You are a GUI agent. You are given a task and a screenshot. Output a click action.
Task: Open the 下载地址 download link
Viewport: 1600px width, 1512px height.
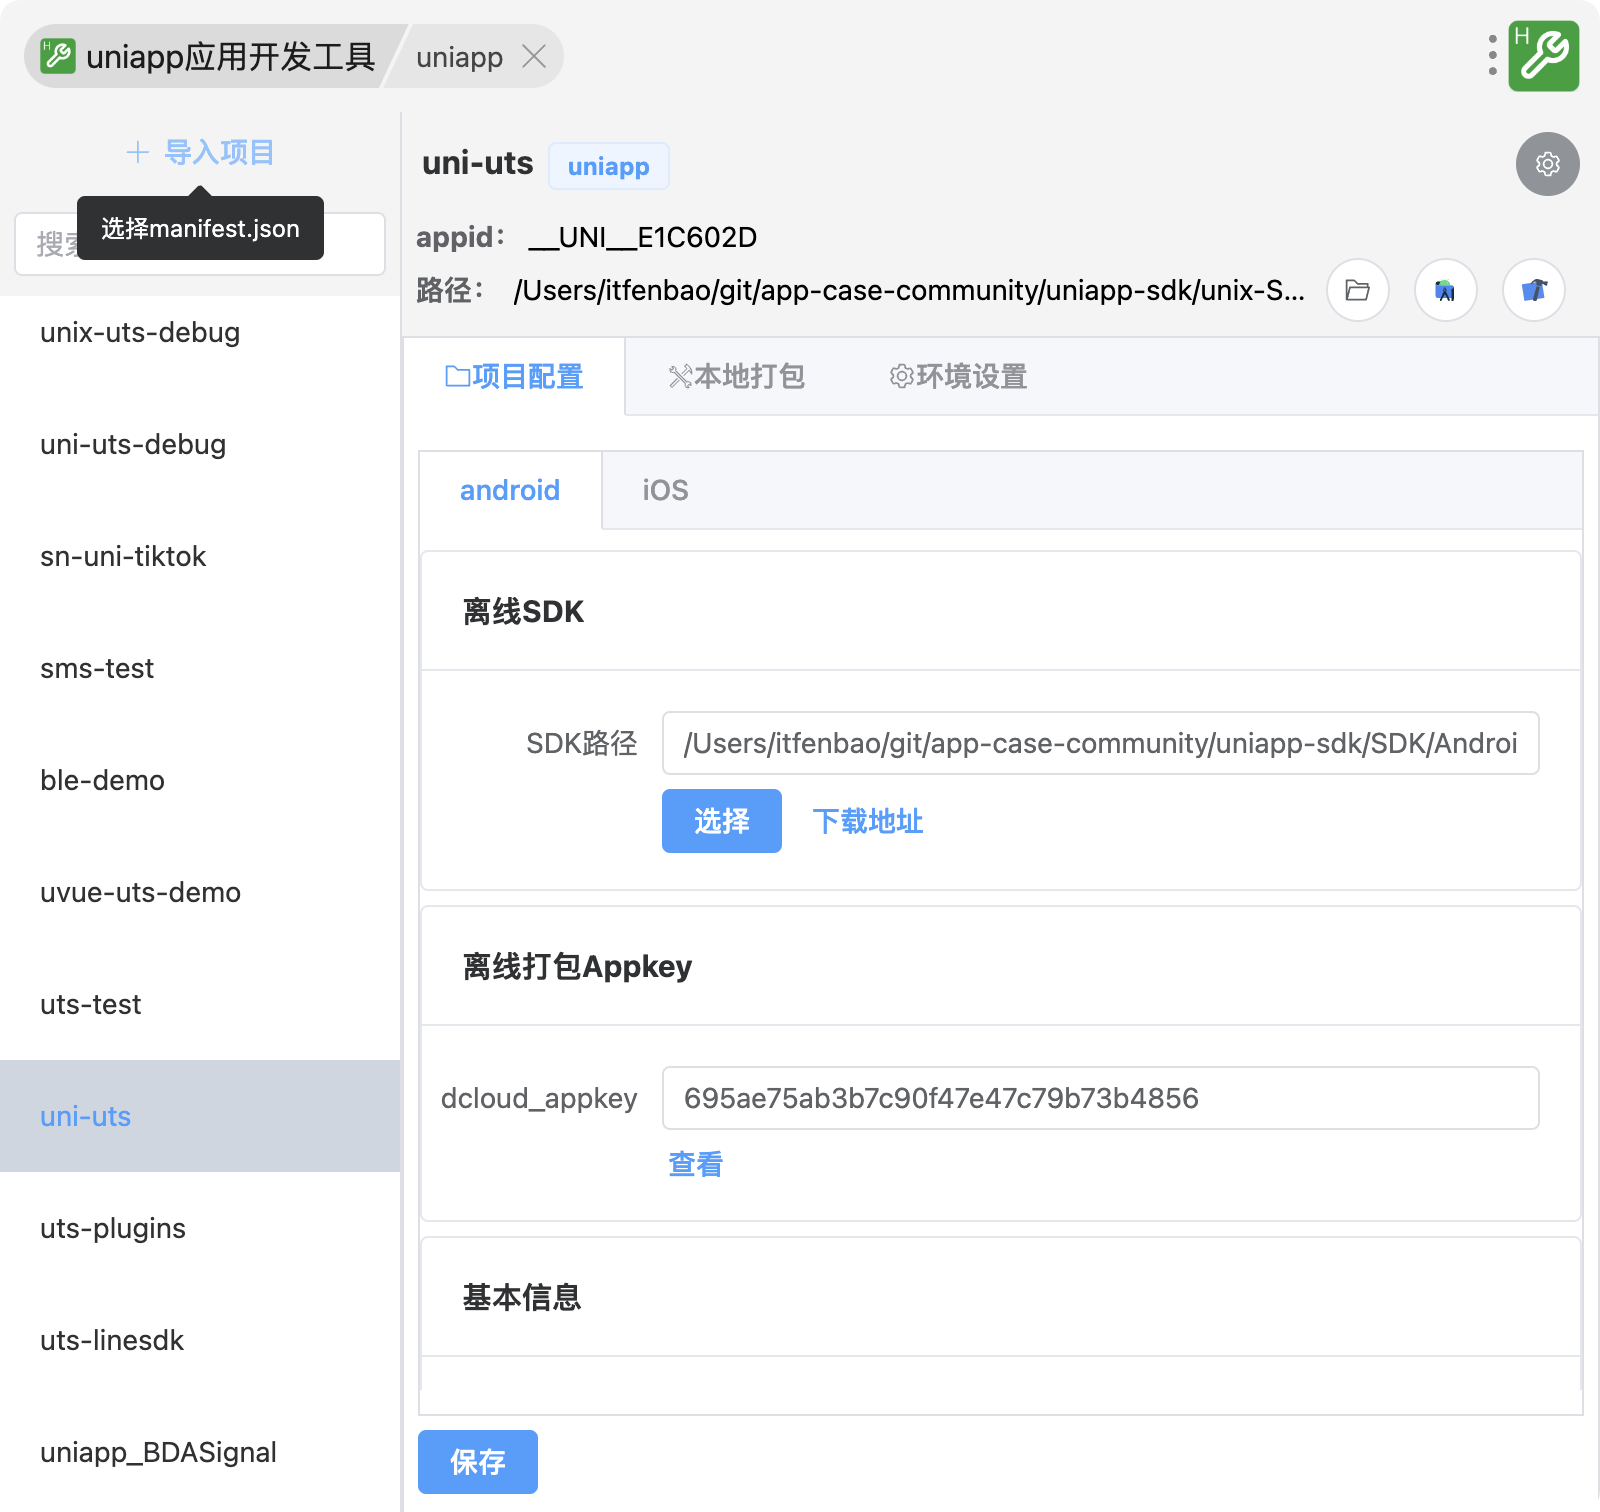pos(868,821)
